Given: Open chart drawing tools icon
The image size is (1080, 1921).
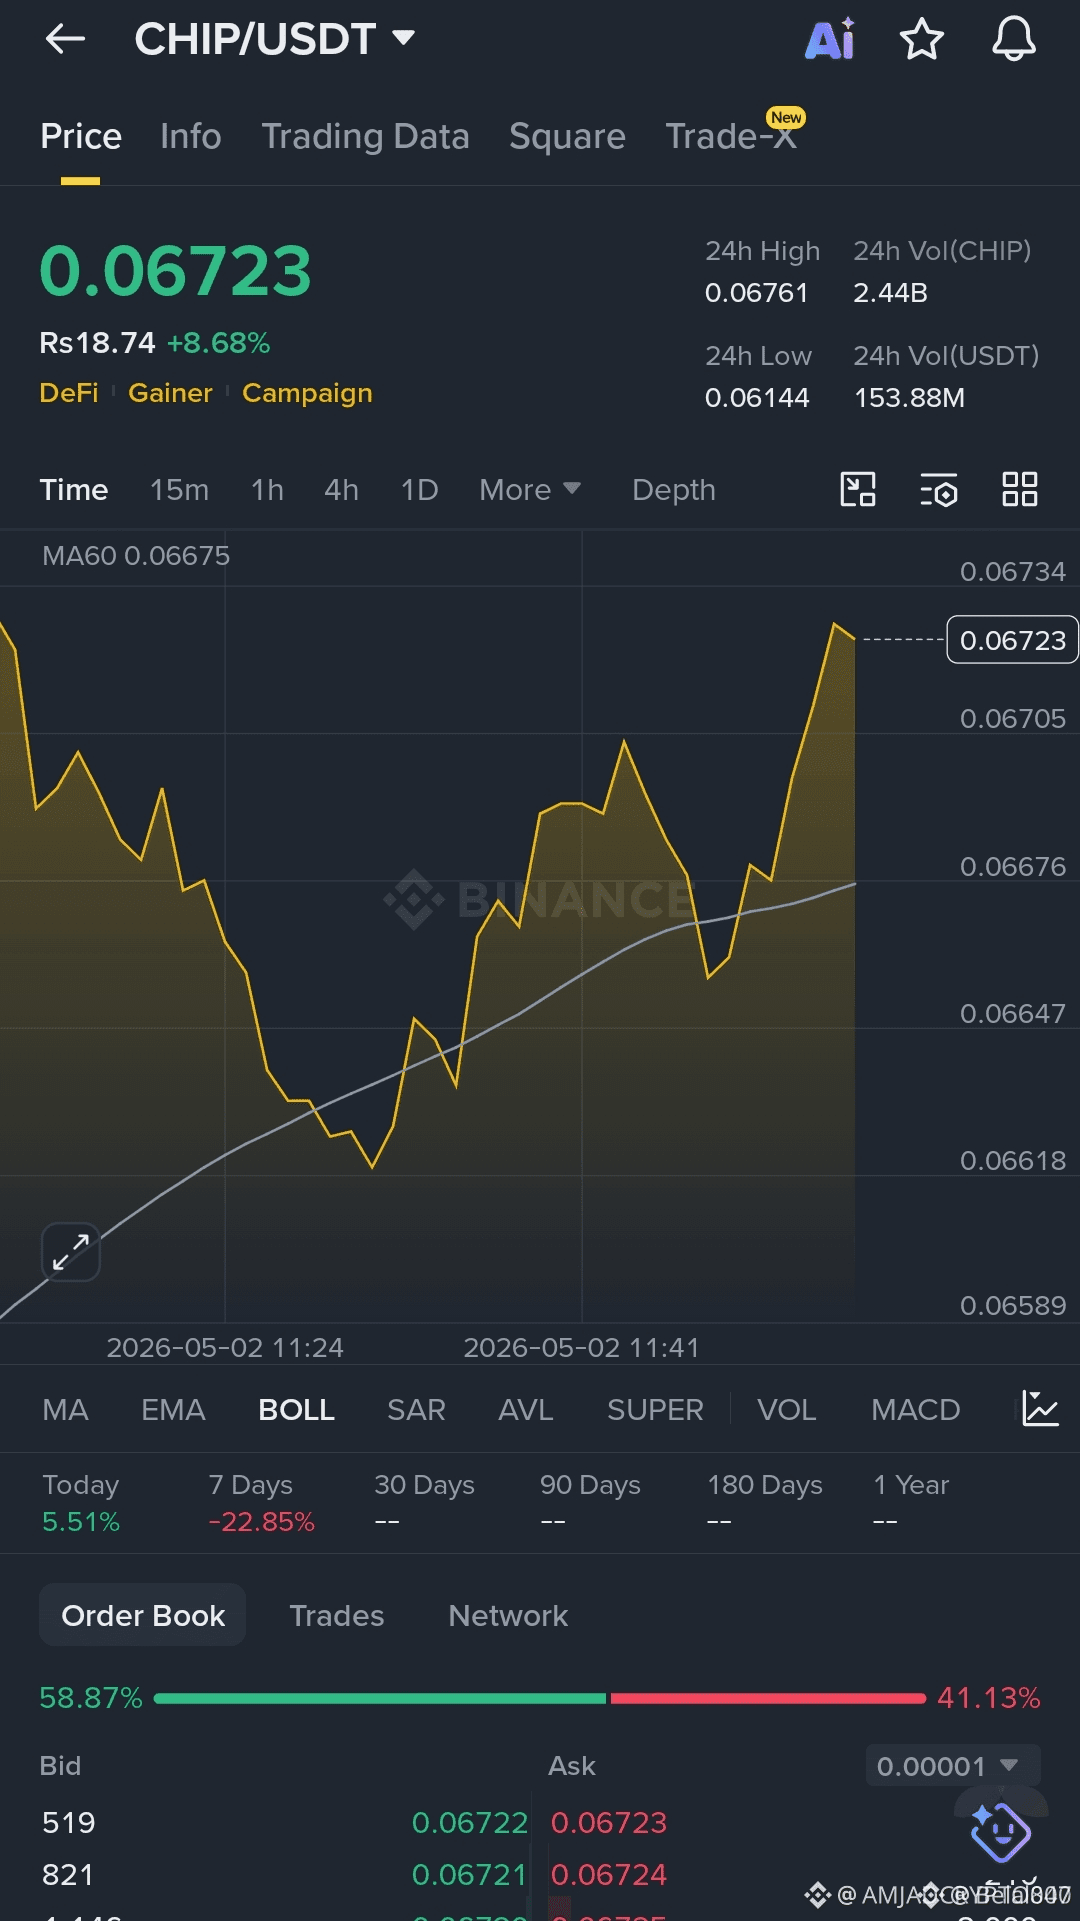Looking at the screenshot, I should (x=858, y=490).
